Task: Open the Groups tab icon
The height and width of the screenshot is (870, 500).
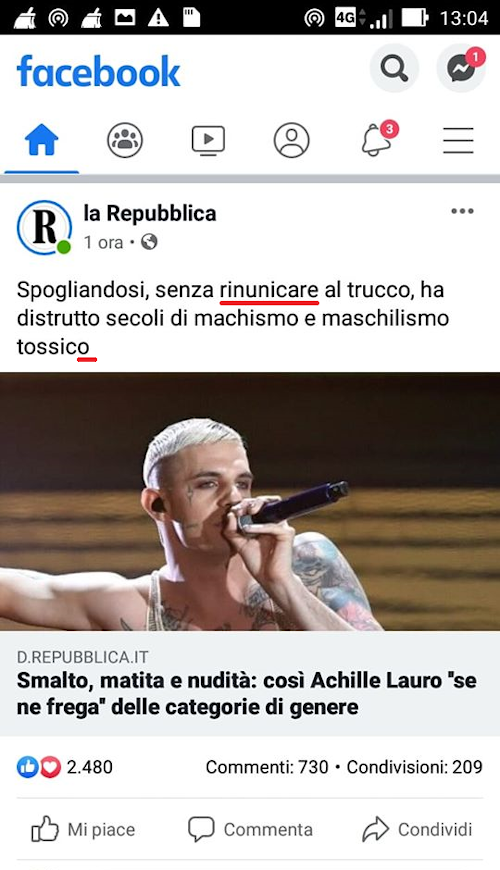Action: [x=125, y=140]
